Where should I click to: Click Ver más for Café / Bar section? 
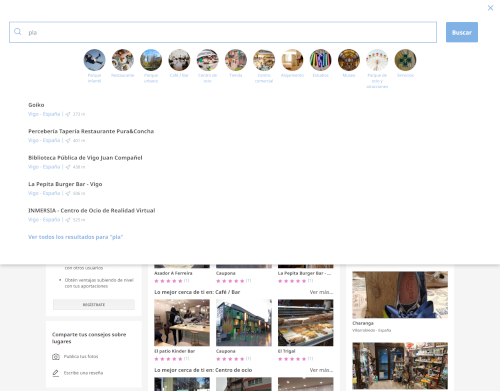pyautogui.click(x=321, y=292)
